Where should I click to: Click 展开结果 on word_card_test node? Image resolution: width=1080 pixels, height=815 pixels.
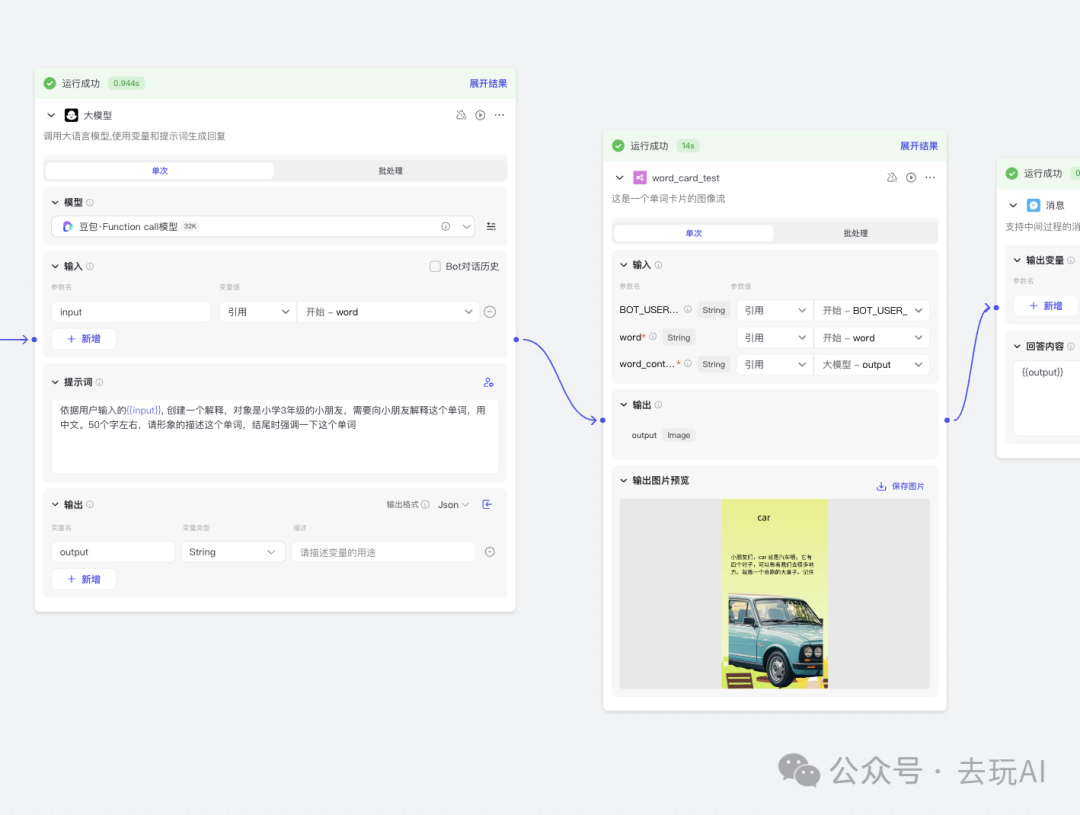(919, 146)
